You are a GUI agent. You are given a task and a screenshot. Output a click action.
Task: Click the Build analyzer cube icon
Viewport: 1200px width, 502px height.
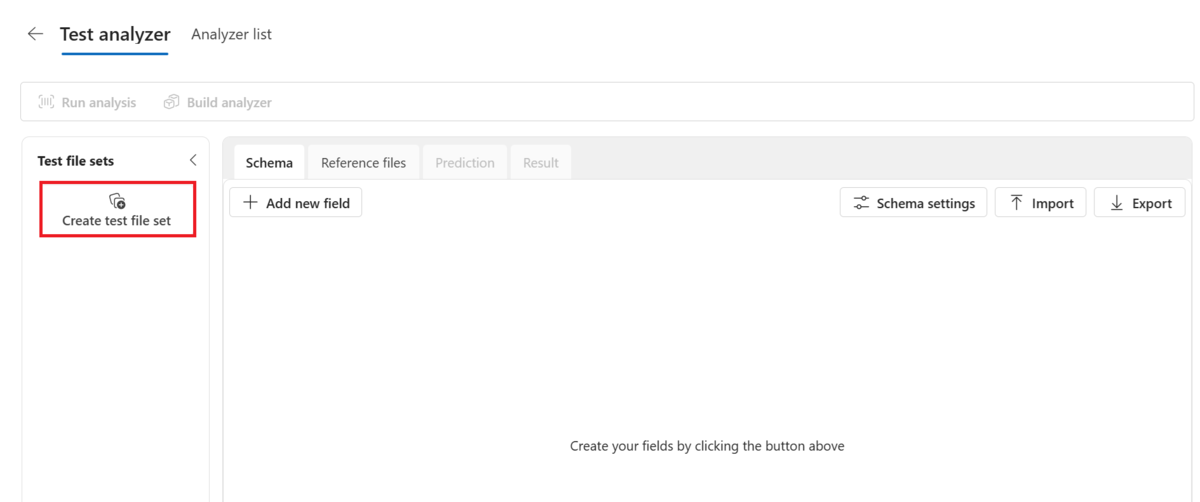pos(172,102)
